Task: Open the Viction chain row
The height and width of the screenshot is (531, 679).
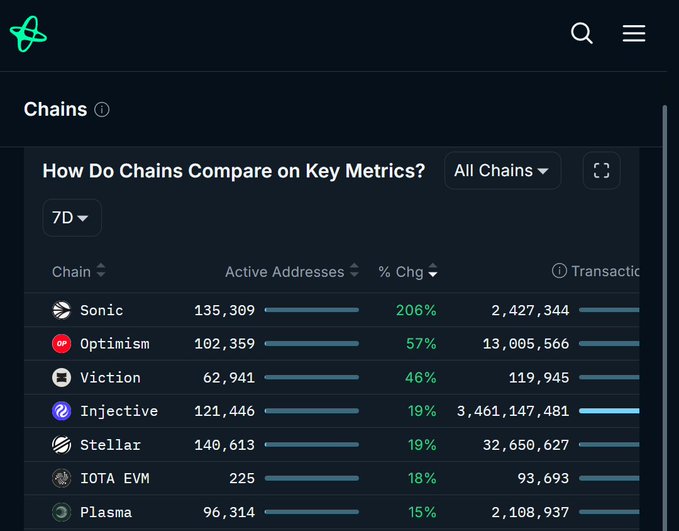Action: [332, 378]
